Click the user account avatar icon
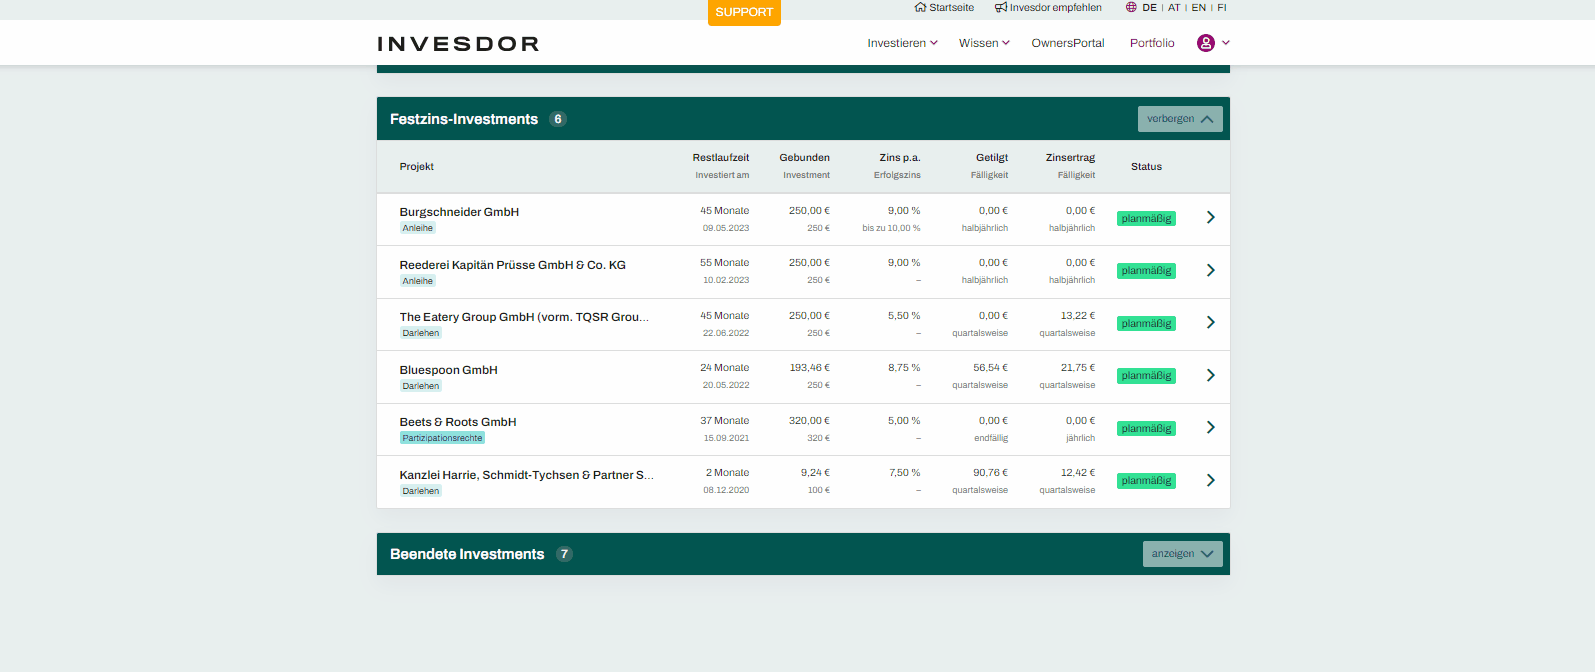The height and width of the screenshot is (672, 1595). pos(1205,43)
